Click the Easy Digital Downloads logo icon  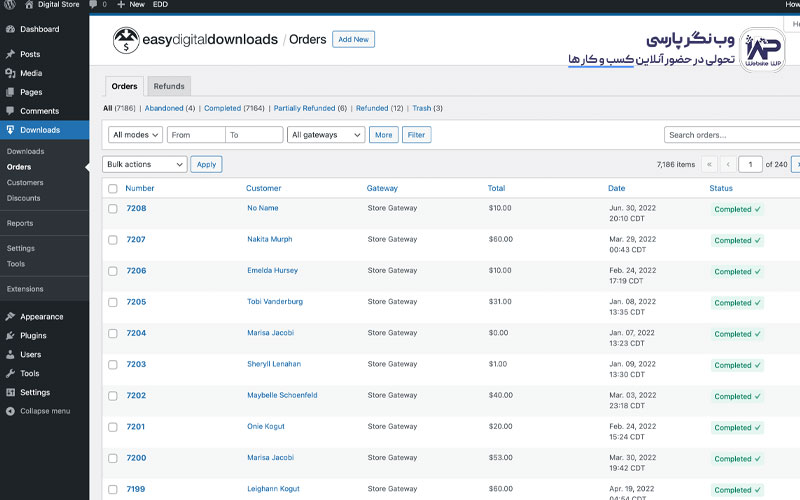pyautogui.click(x=126, y=40)
